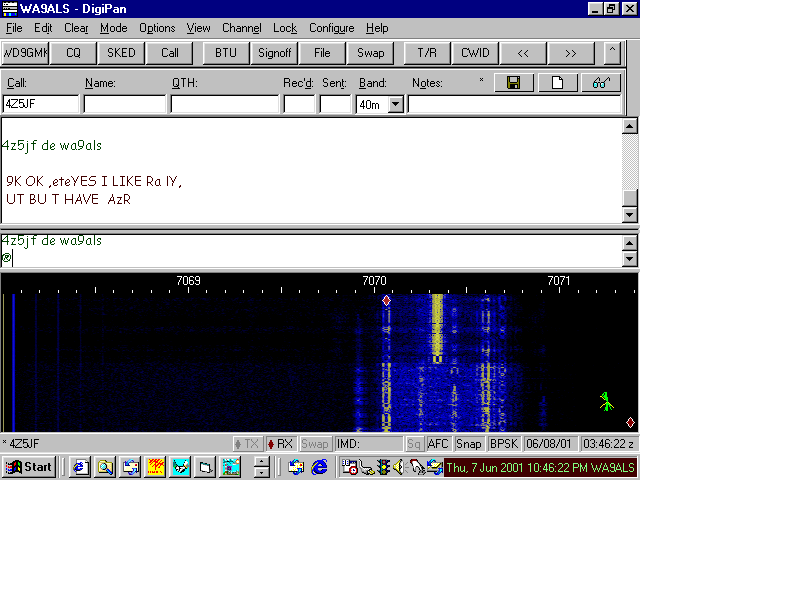Open the Edit menu
The height and width of the screenshot is (600, 800).
[43, 28]
